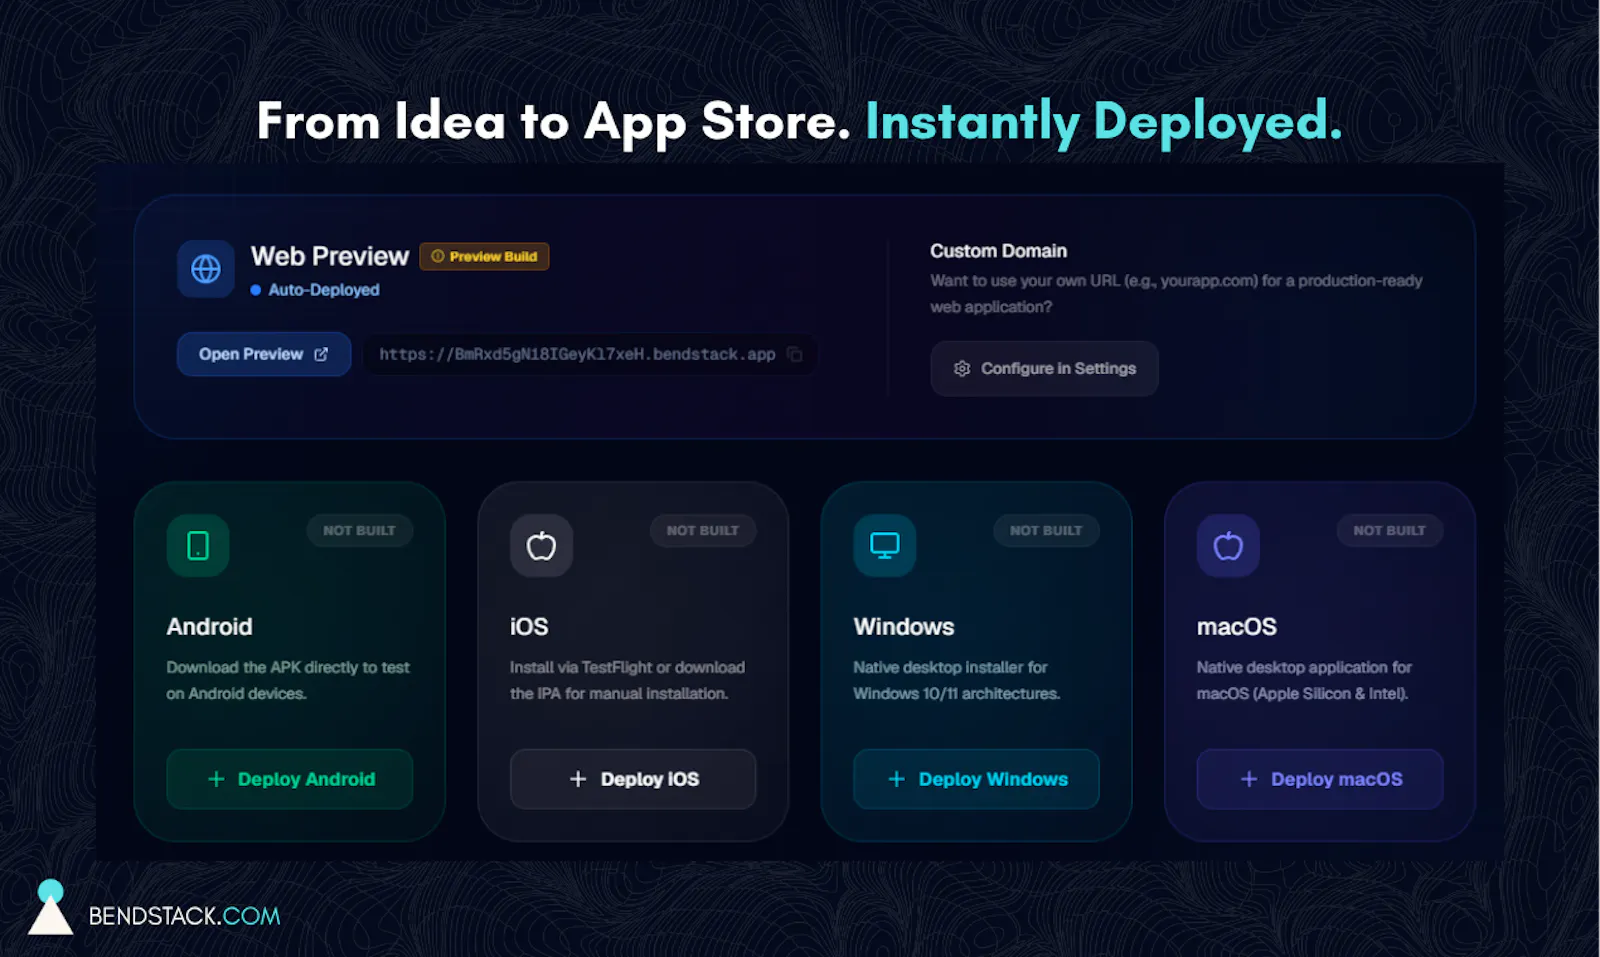1600x957 pixels.
Task: Click the Android card title
Action: [x=209, y=627]
